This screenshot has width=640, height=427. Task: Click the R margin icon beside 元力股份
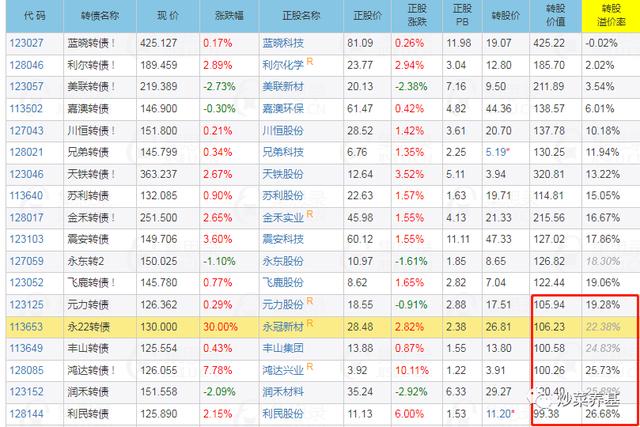310,301
